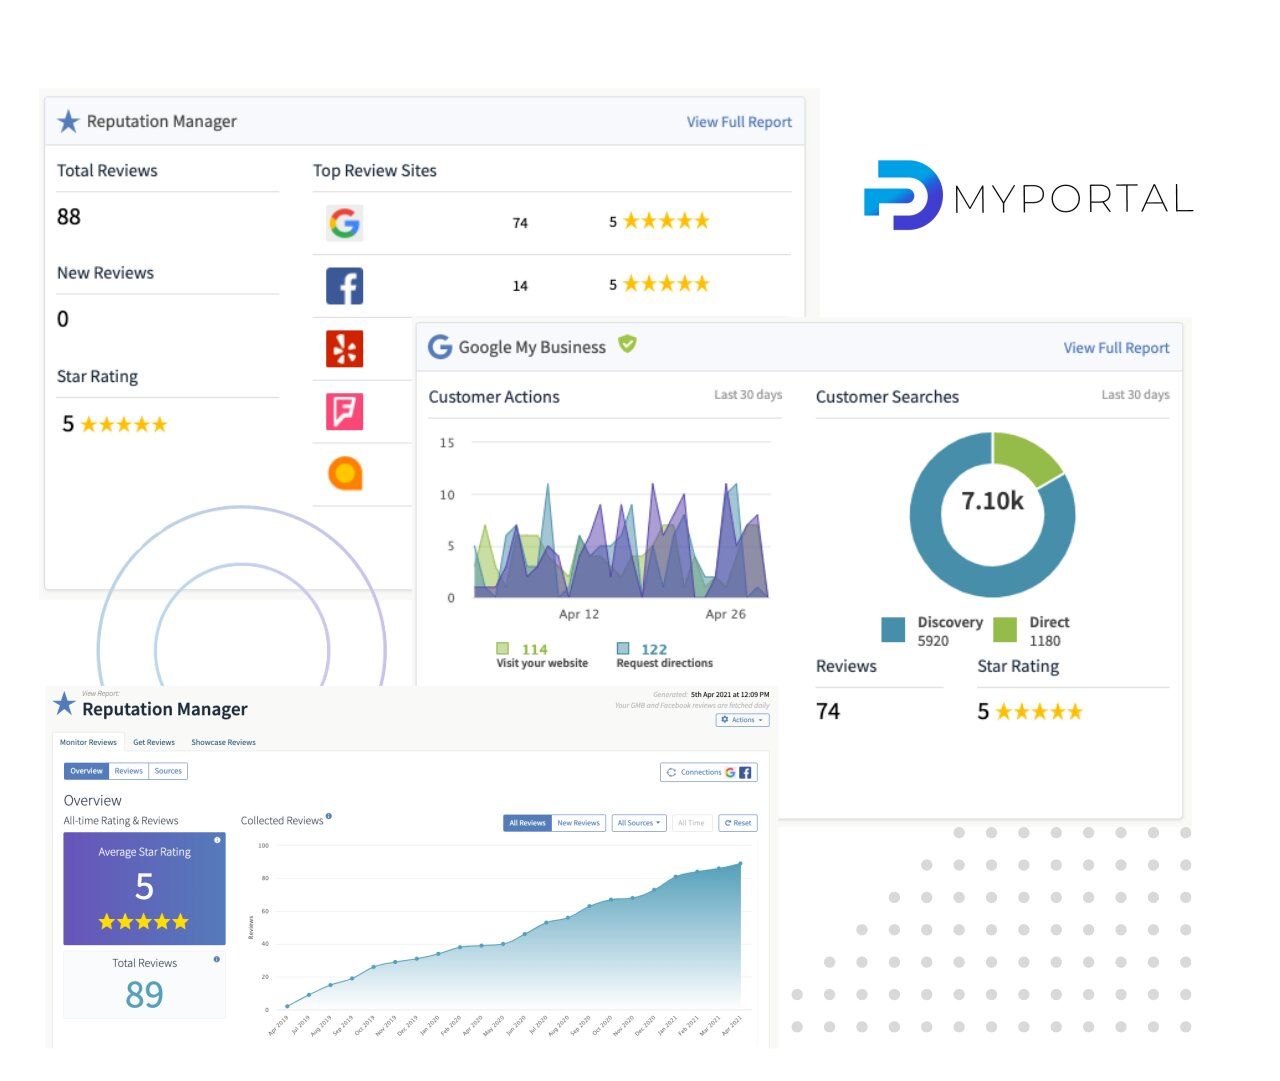Click the Total Reviews value 88
Screen dimensions: 1280x1081
tap(69, 217)
